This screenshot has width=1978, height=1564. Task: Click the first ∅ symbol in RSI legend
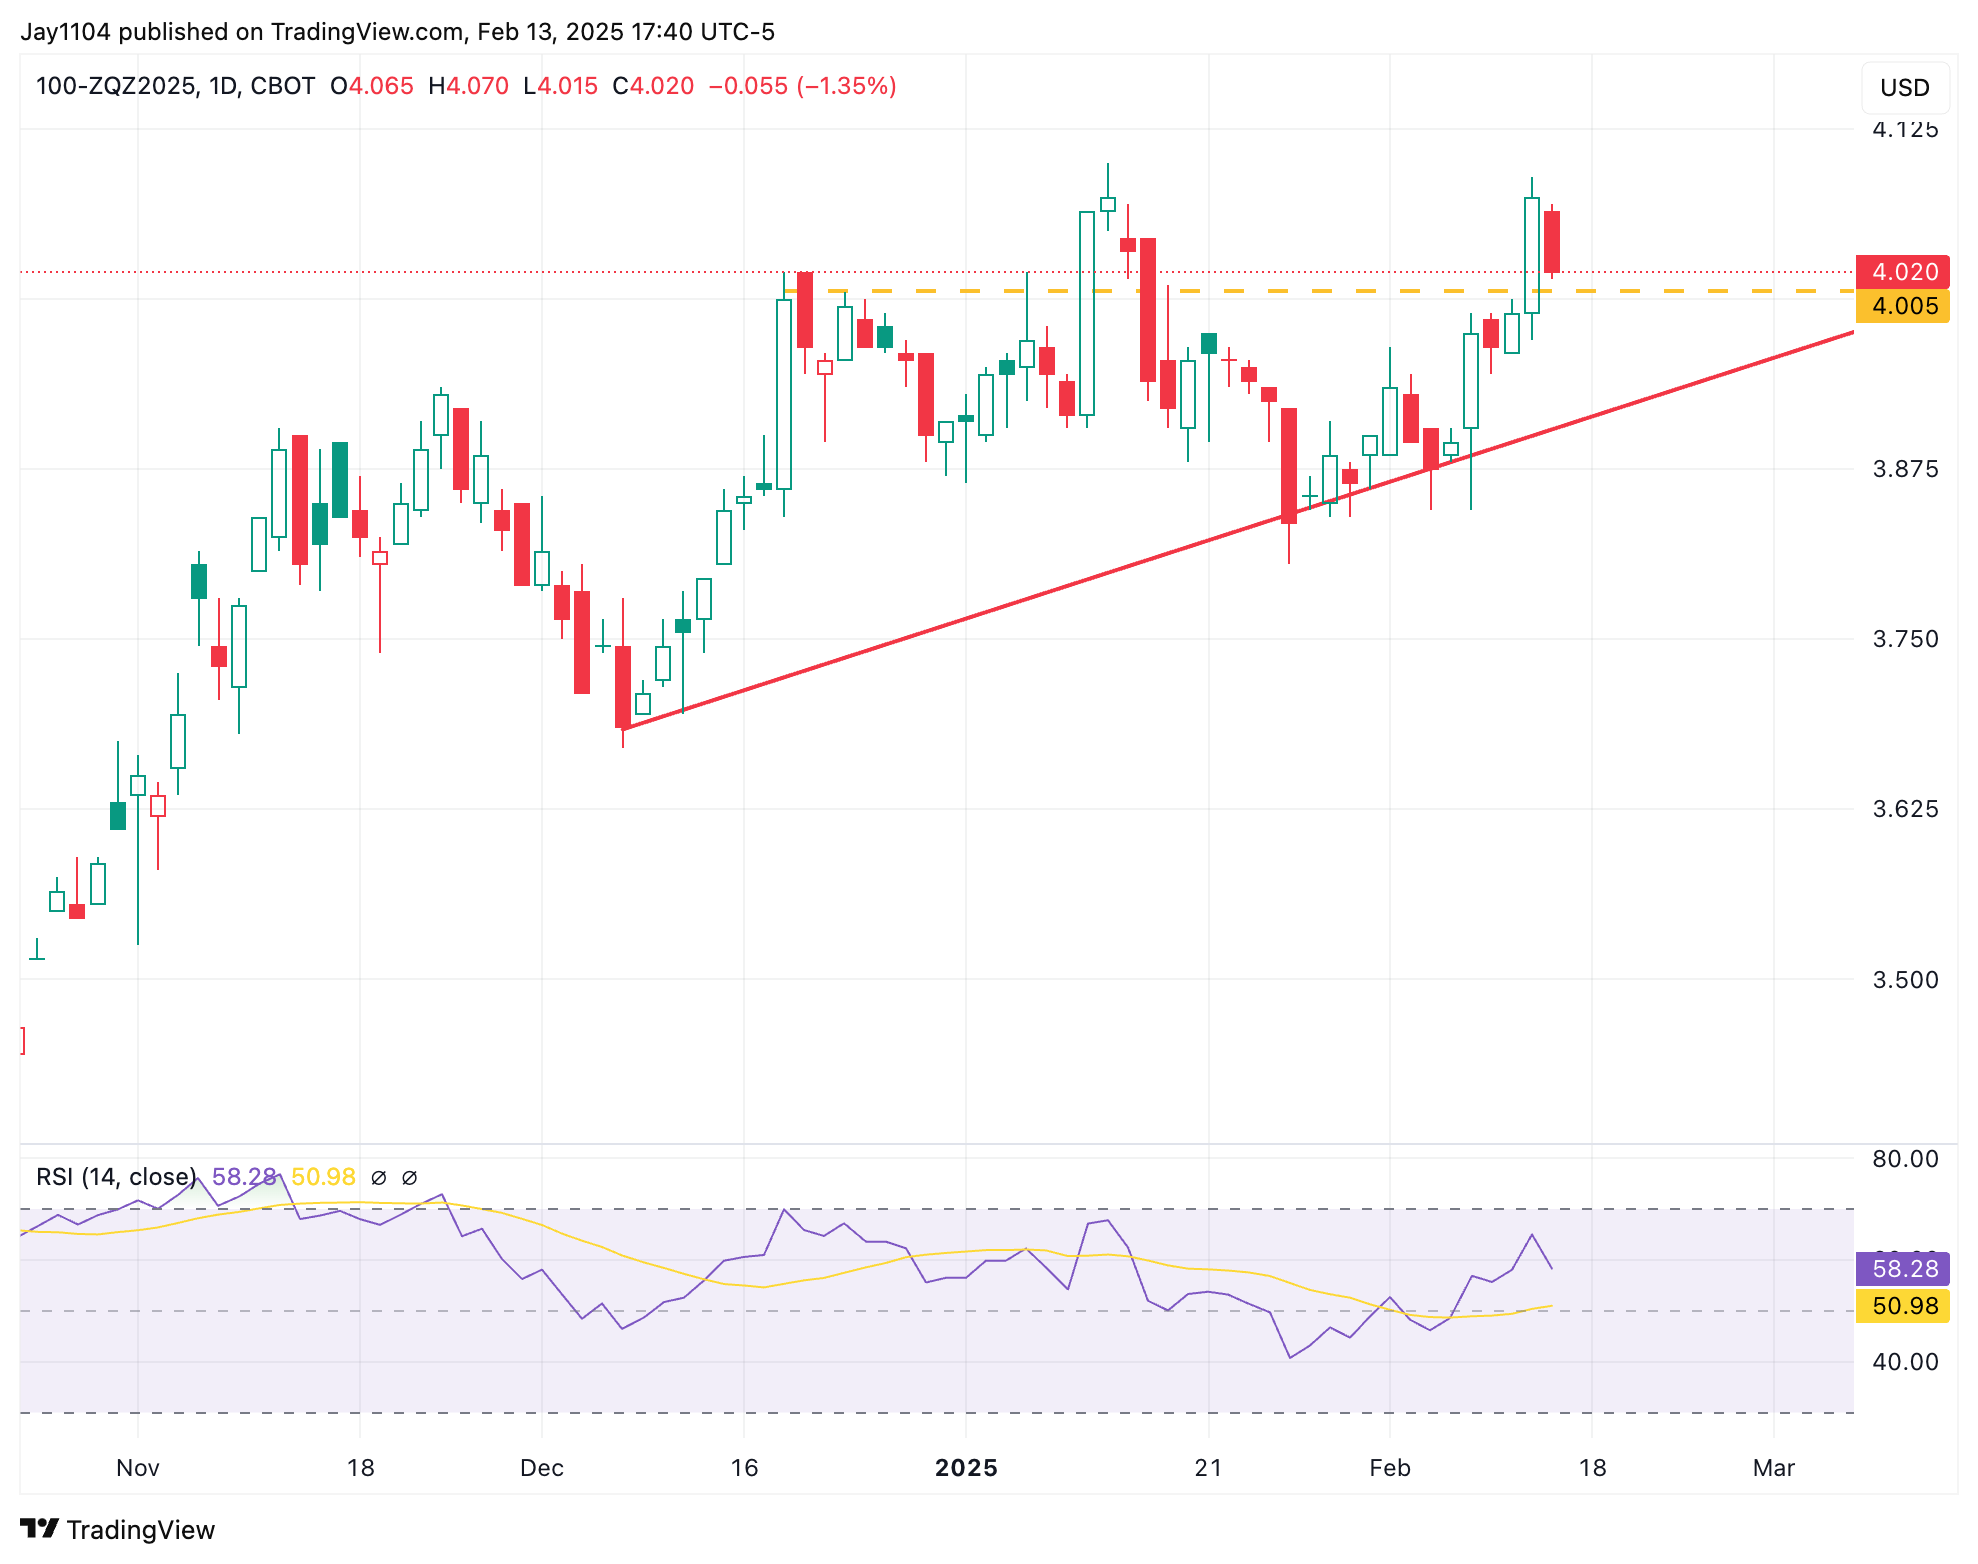(x=378, y=1178)
